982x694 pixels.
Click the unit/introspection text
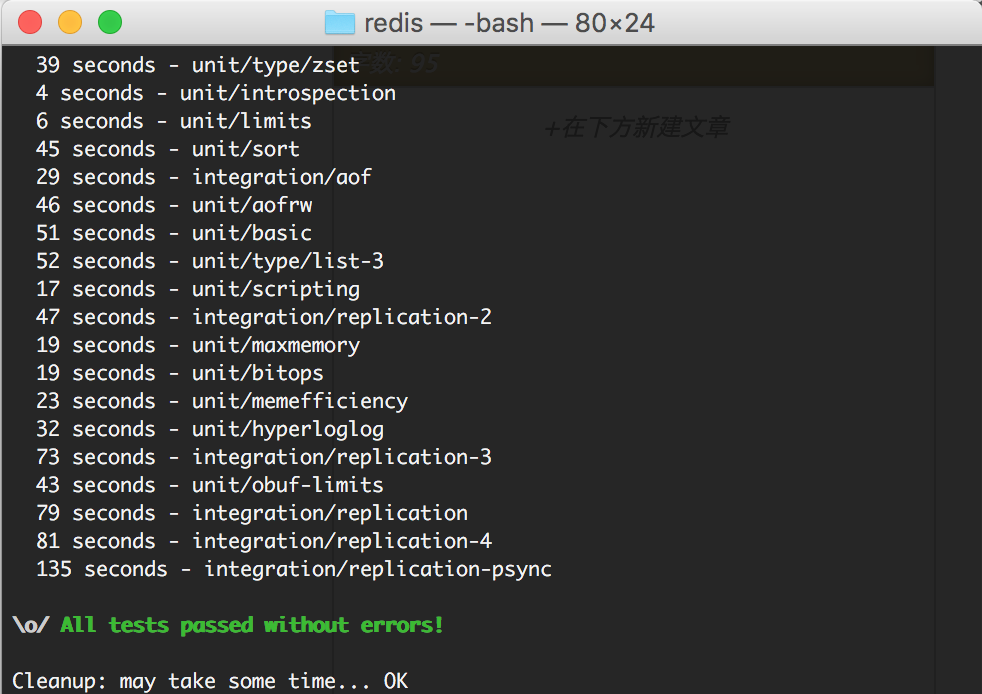point(288,93)
